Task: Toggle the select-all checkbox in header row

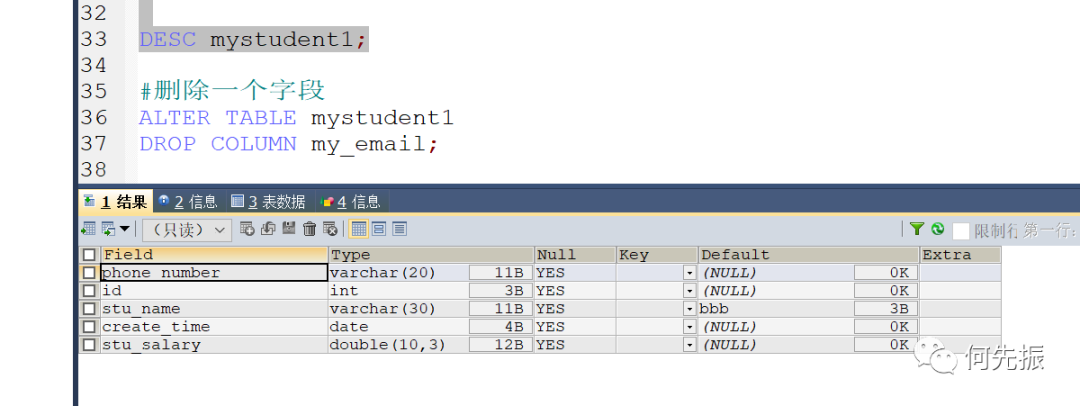Action: click(x=89, y=255)
